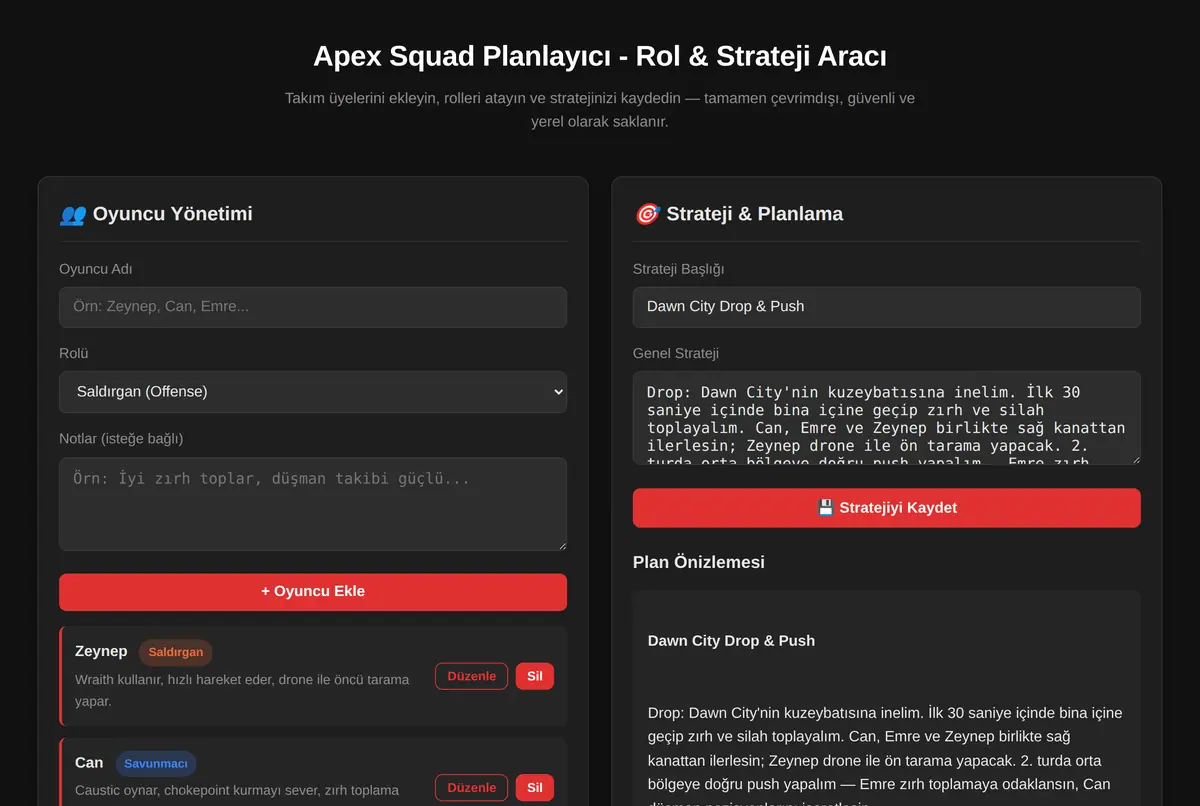Click the preview paragraph beginning Drop: Dawn City'nin

tap(885, 757)
